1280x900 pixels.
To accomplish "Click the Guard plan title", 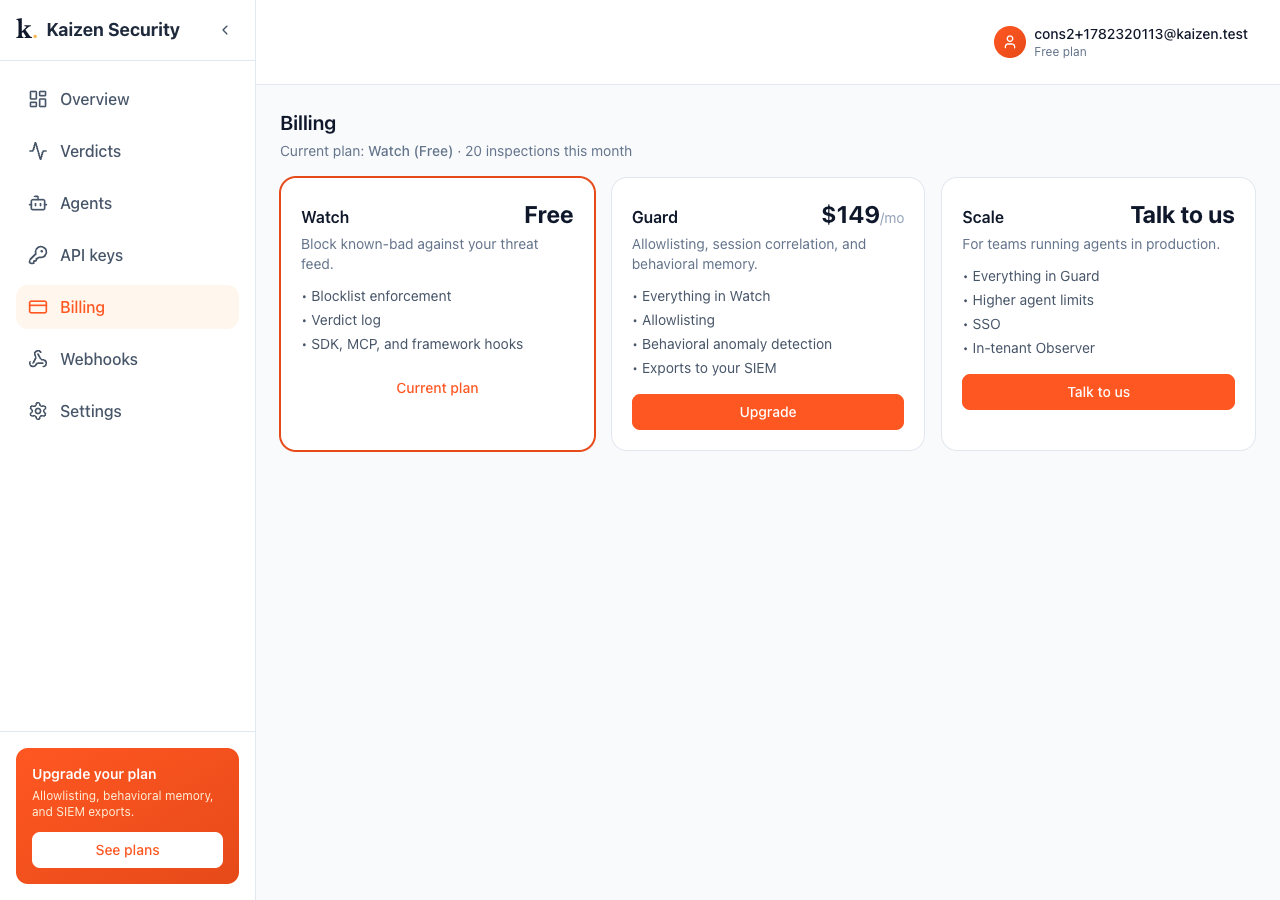I will 655,217.
